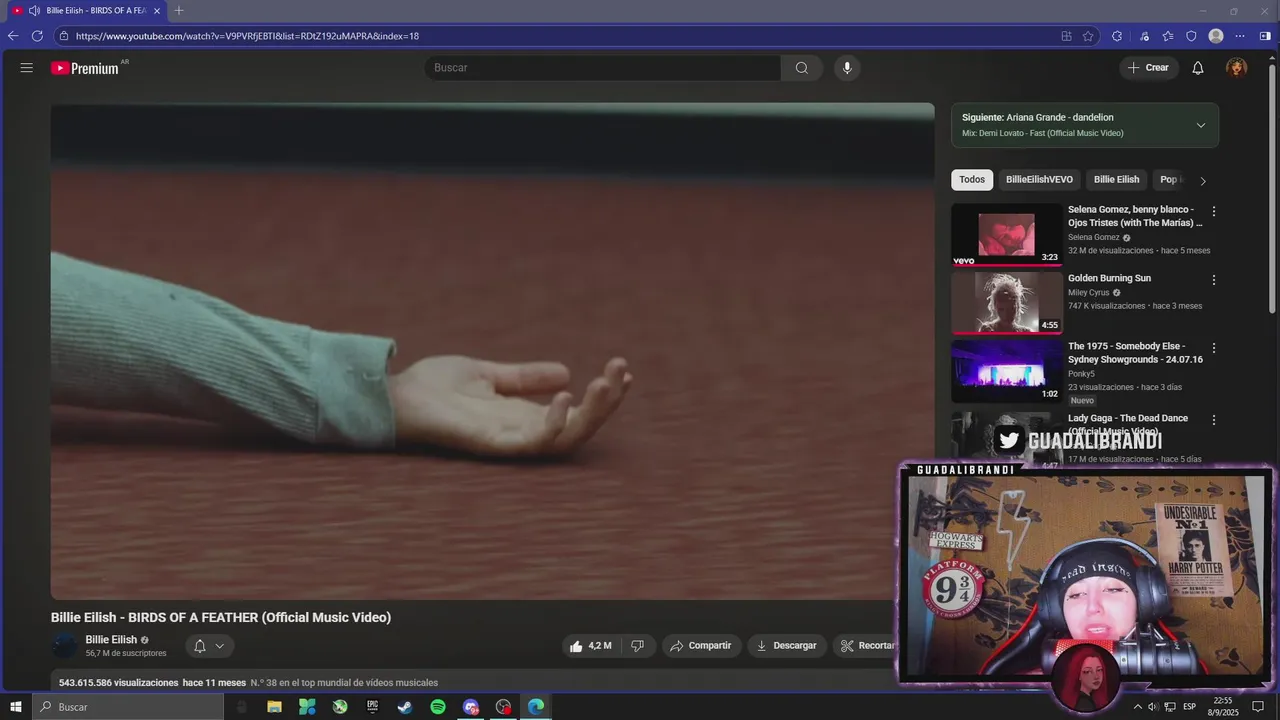Open YouTube notifications bell
1280x720 pixels.
point(1198,68)
